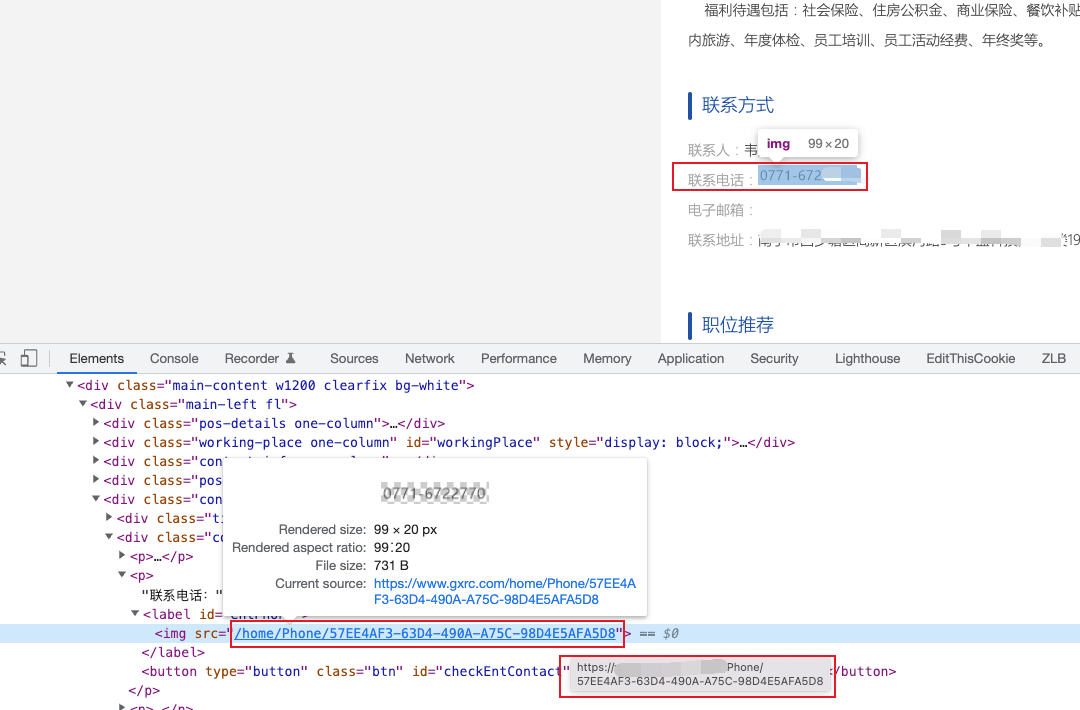Open the Current source gxrc.com URL
The width and height of the screenshot is (1080, 710).
505,592
